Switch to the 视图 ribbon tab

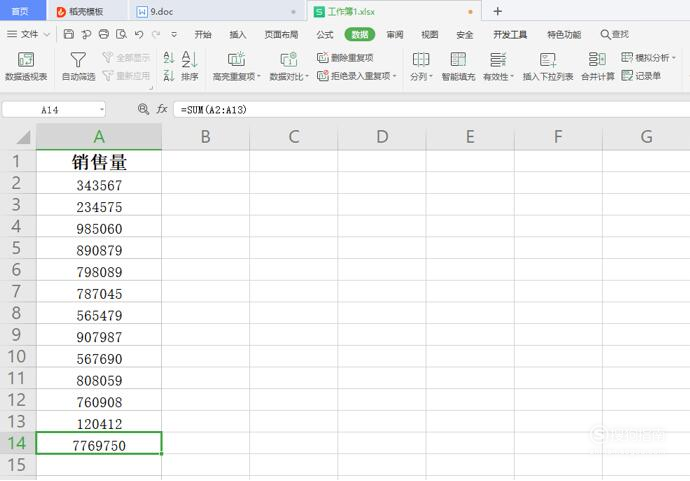(429, 34)
